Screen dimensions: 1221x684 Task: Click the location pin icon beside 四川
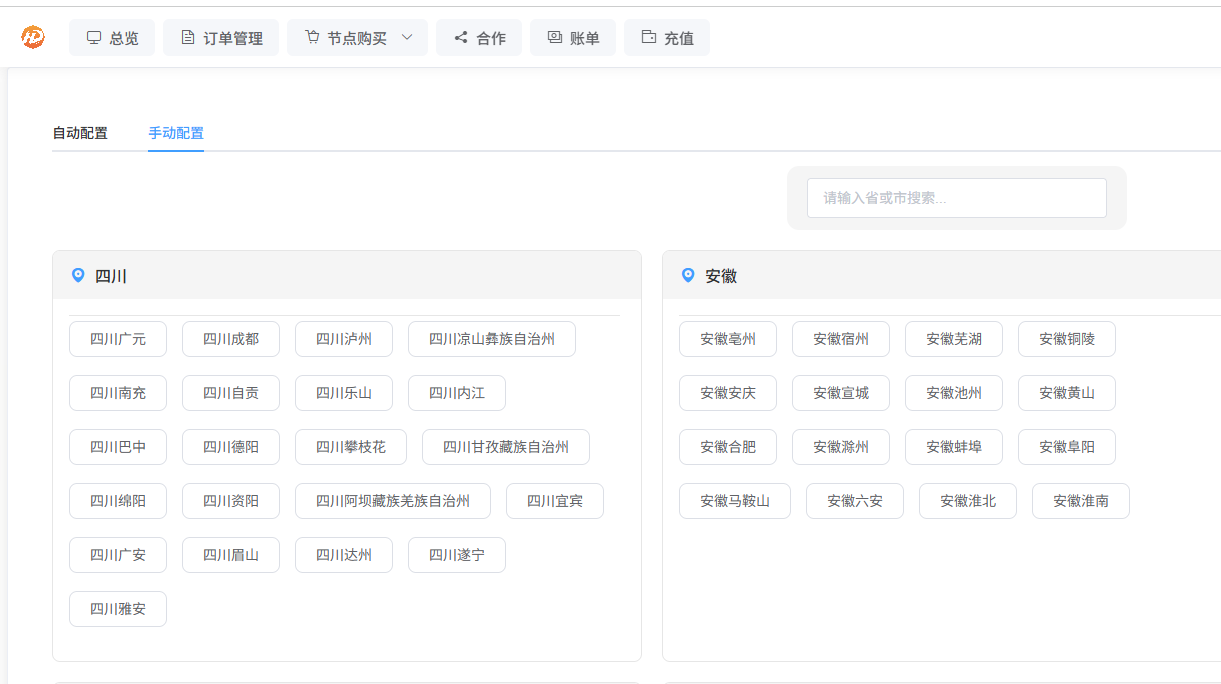[x=78, y=275]
